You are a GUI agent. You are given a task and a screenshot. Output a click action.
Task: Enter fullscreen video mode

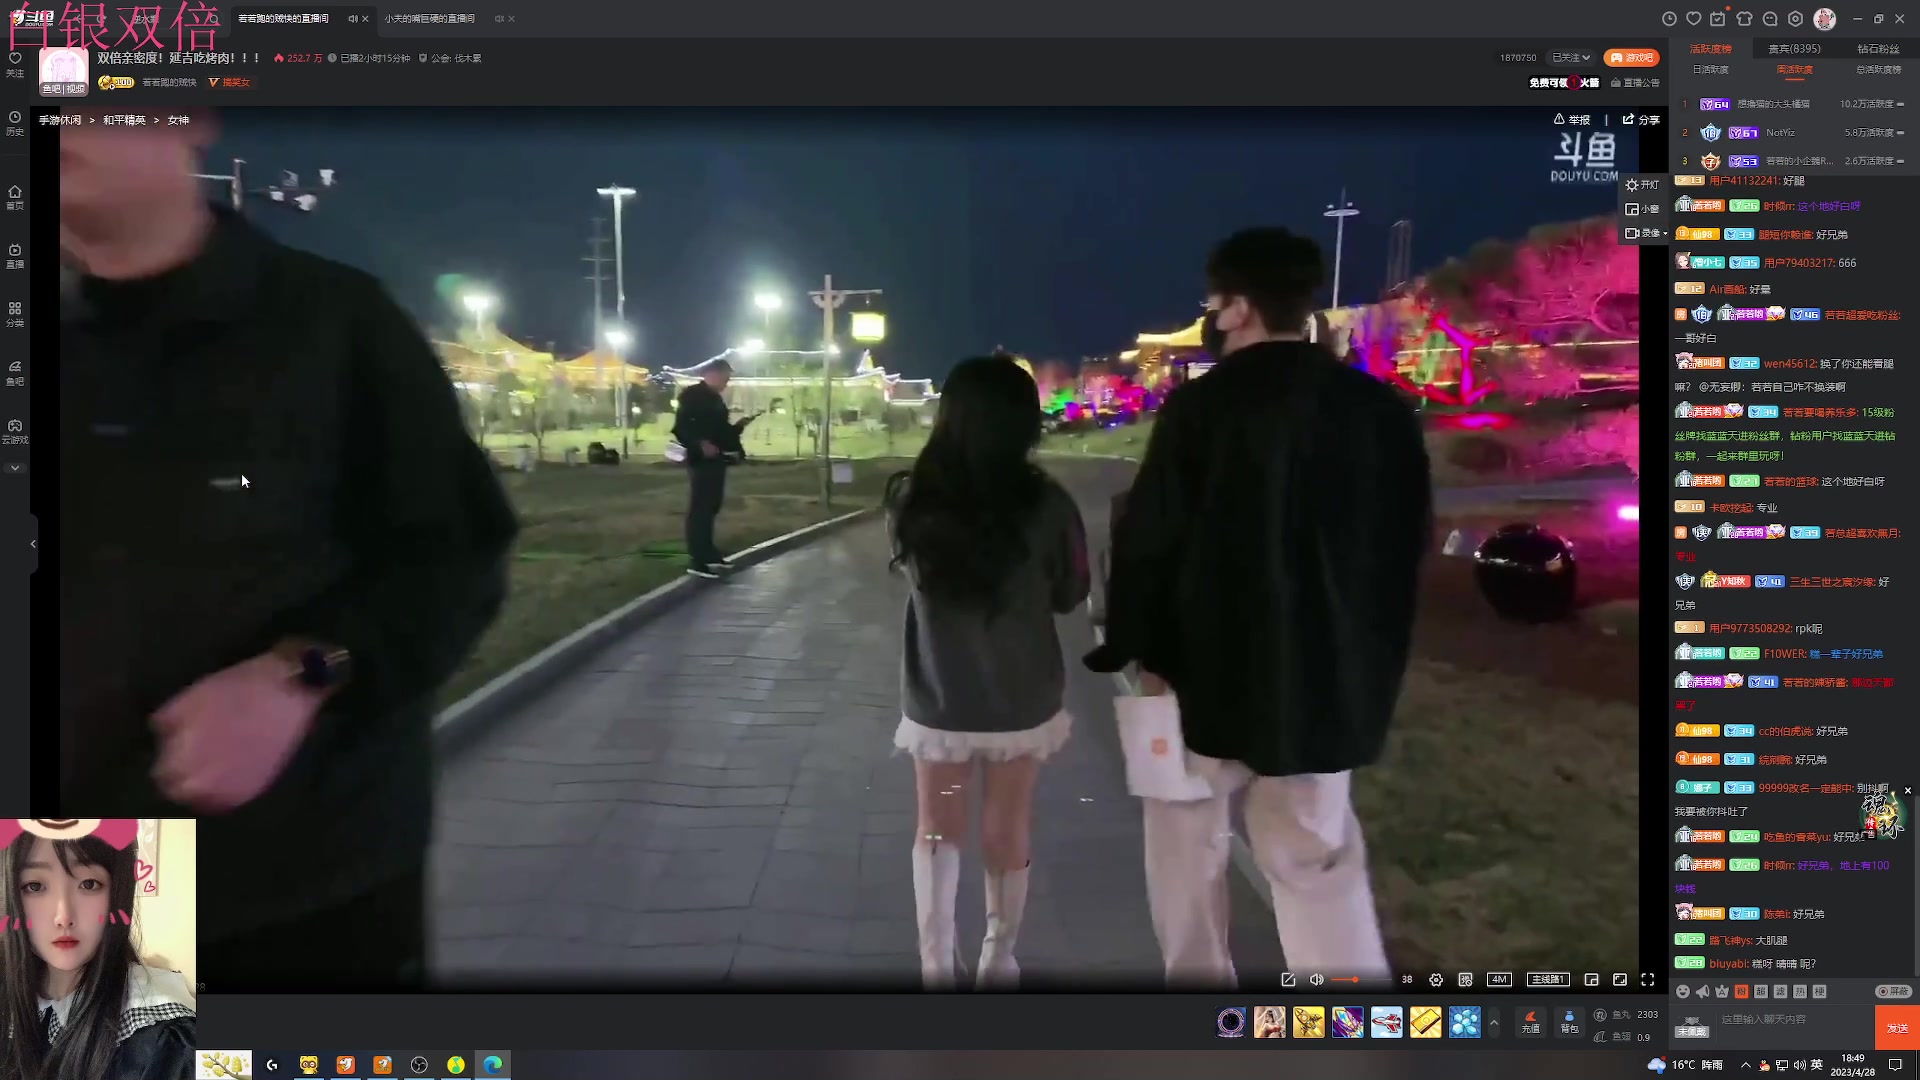tap(1648, 980)
